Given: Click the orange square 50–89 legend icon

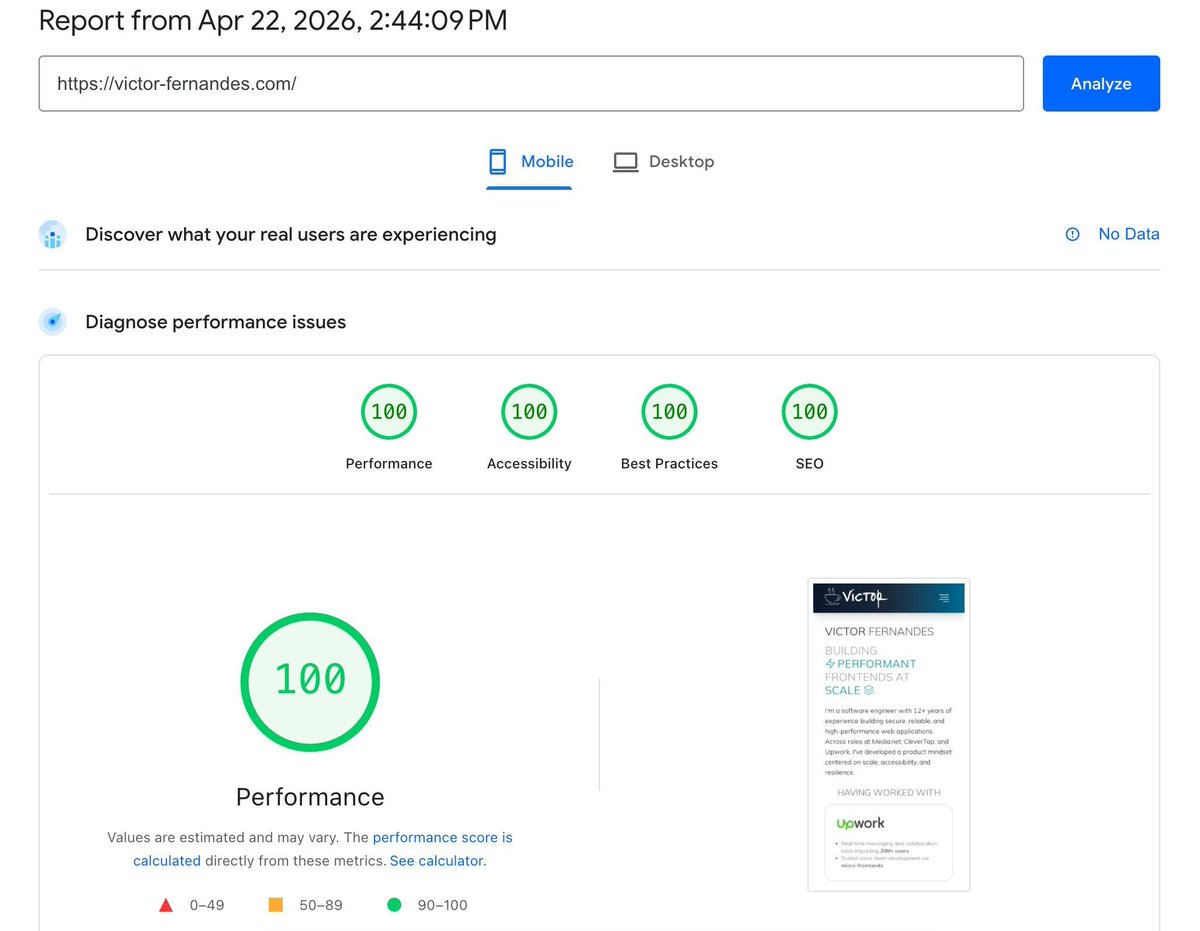Looking at the screenshot, I should 276,905.
